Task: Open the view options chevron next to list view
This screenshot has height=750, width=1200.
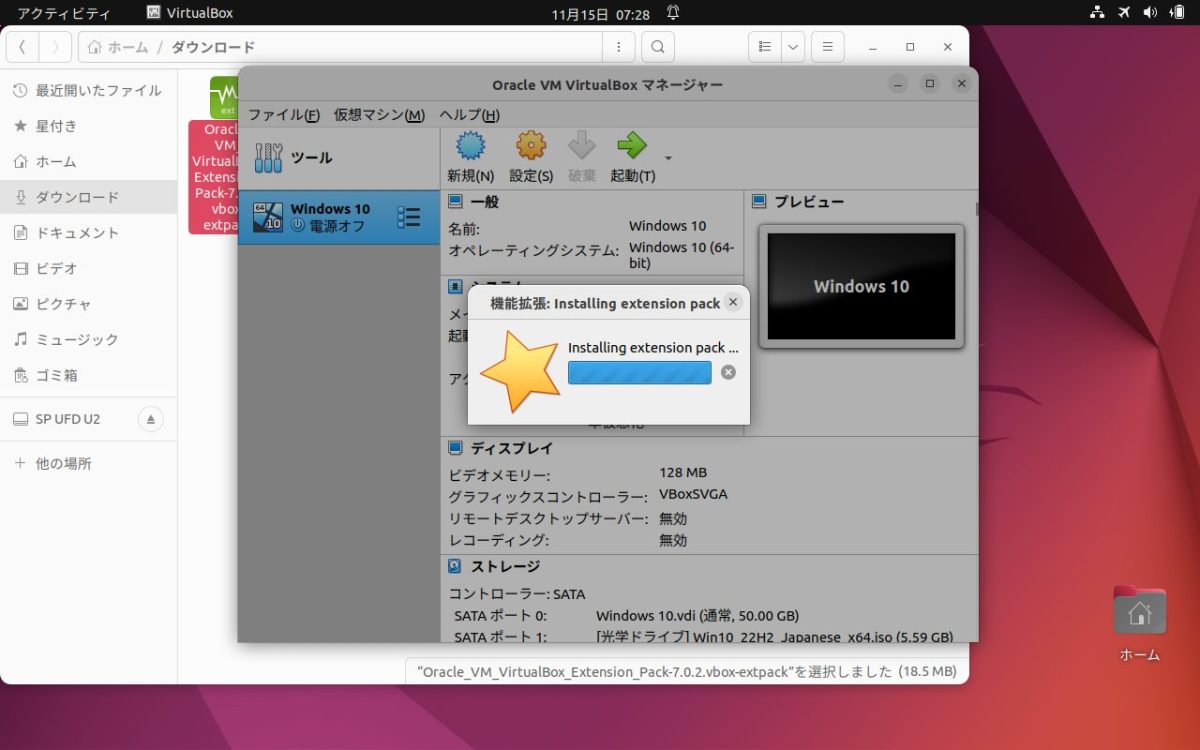Action: click(793, 46)
